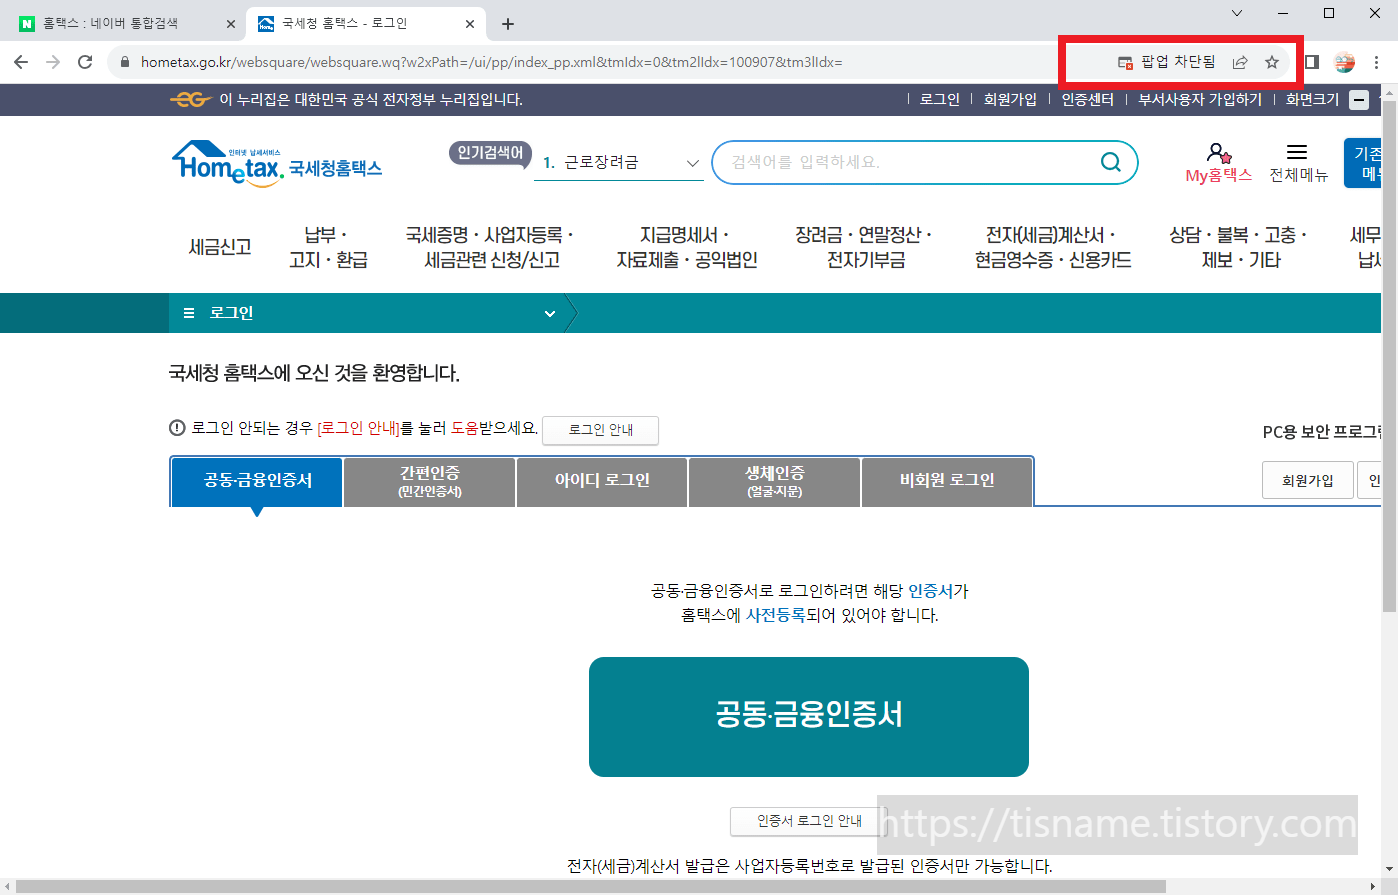1398x895 pixels.
Task: Expand the 인기검색어 dropdown
Action: 691,161
